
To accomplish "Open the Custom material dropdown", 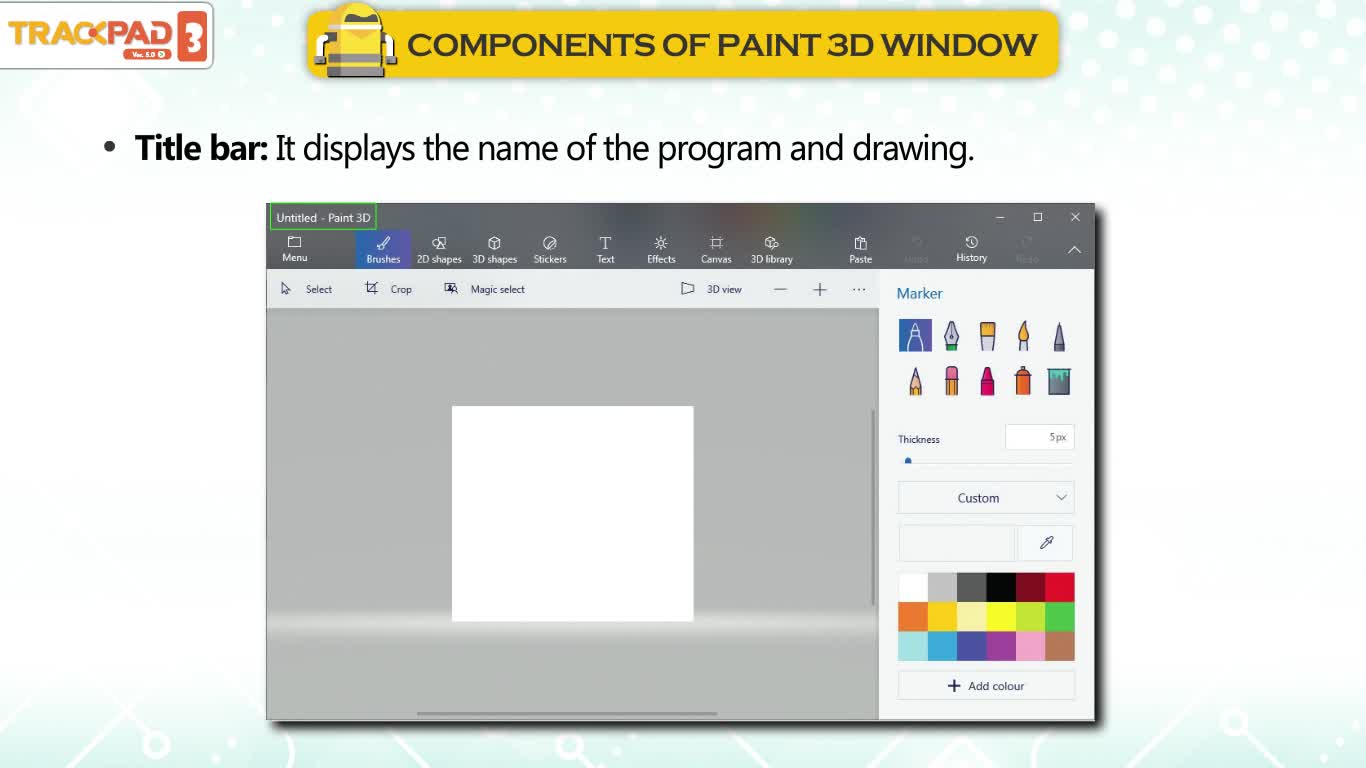I will (986, 498).
